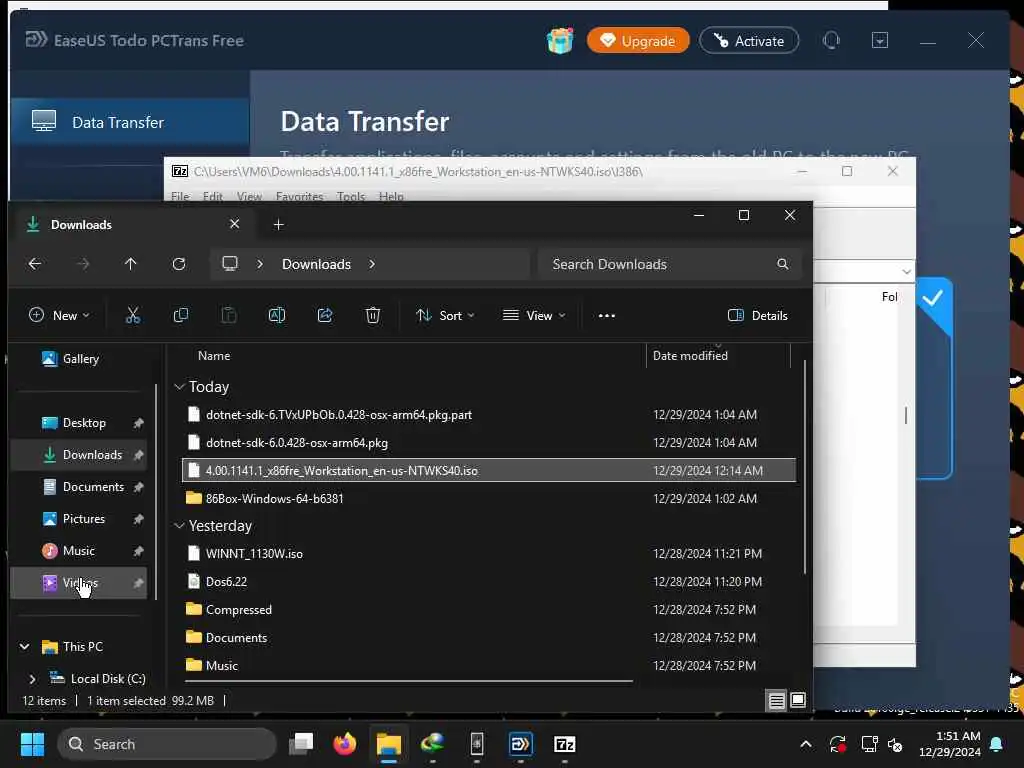Click the PC icon in address bar
The image size is (1024, 768).
[x=230, y=264]
